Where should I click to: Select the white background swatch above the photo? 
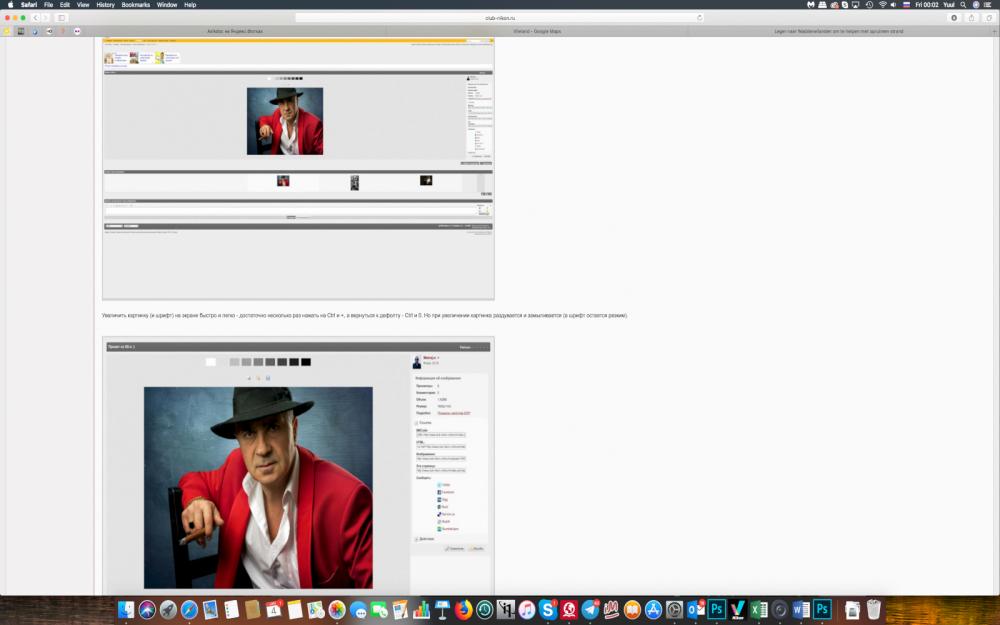coord(210,362)
